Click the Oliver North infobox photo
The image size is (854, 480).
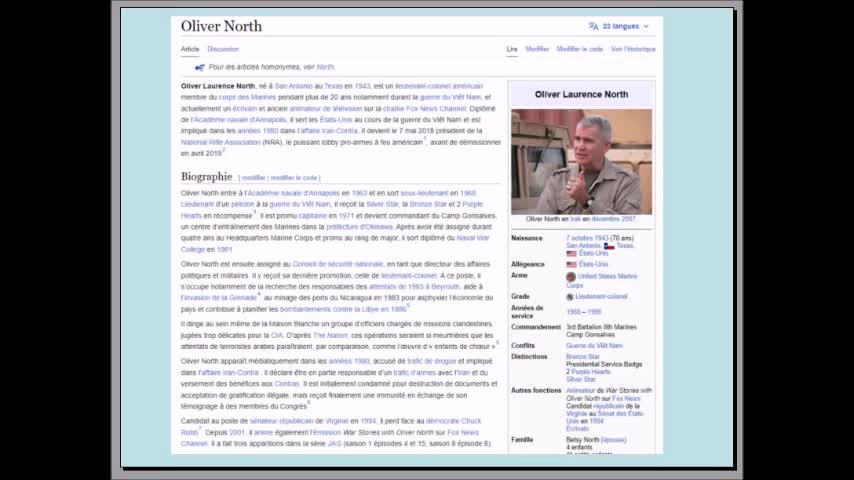coord(581,161)
